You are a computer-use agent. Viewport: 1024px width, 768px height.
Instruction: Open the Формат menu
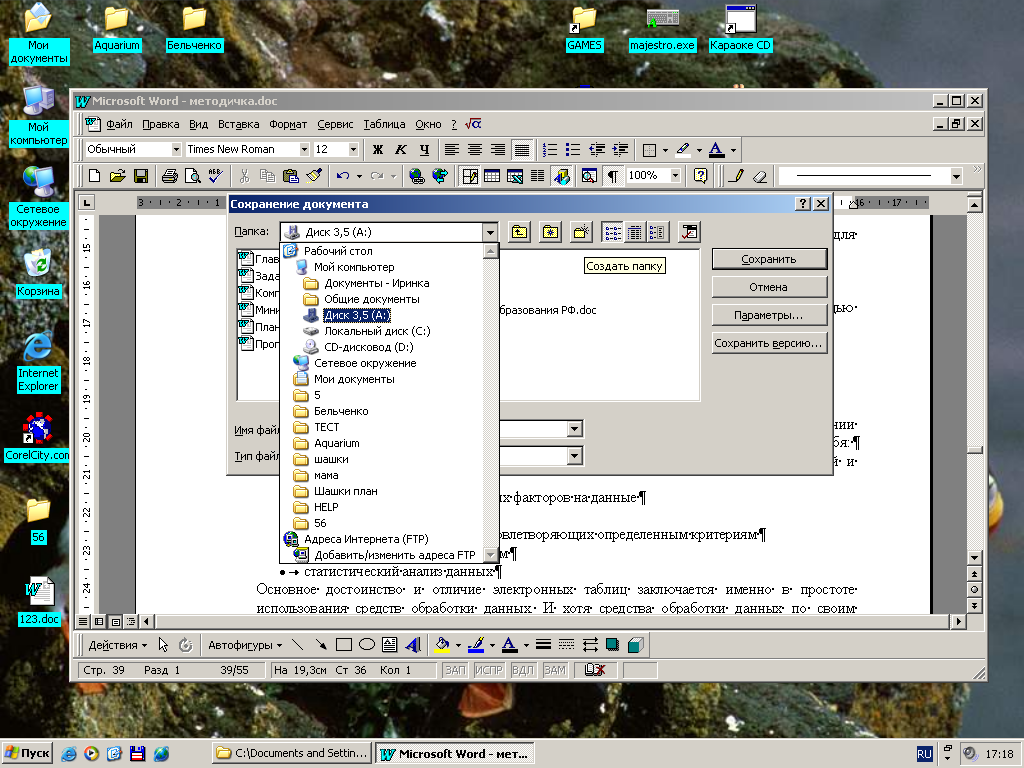(x=288, y=124)
